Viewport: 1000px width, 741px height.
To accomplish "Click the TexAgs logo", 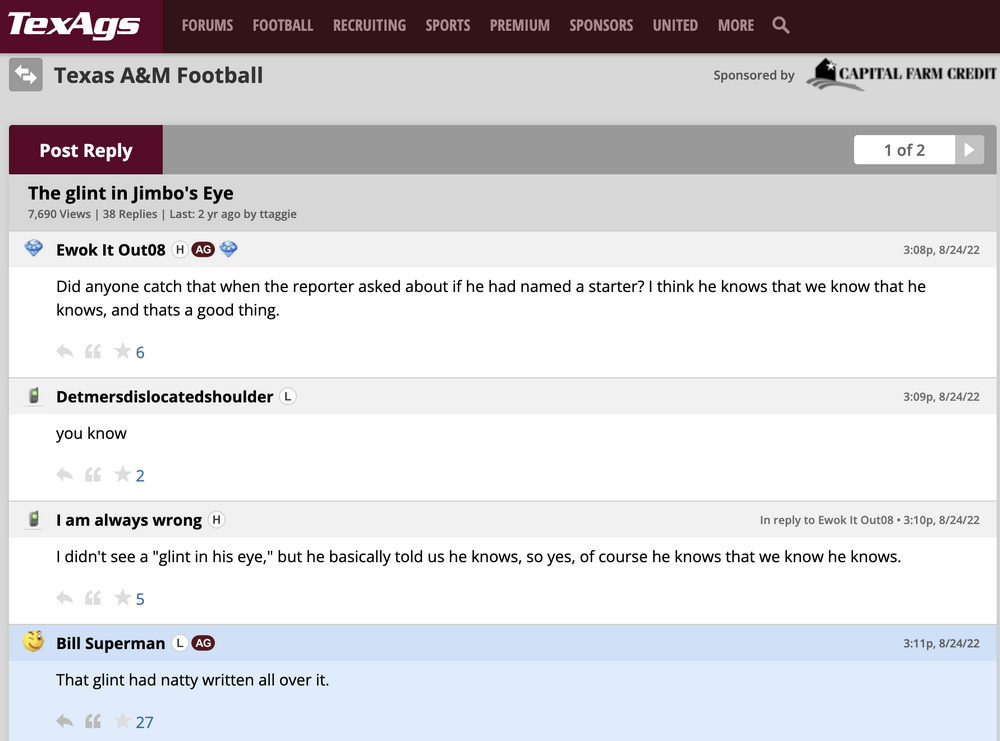I will (74, 25).
